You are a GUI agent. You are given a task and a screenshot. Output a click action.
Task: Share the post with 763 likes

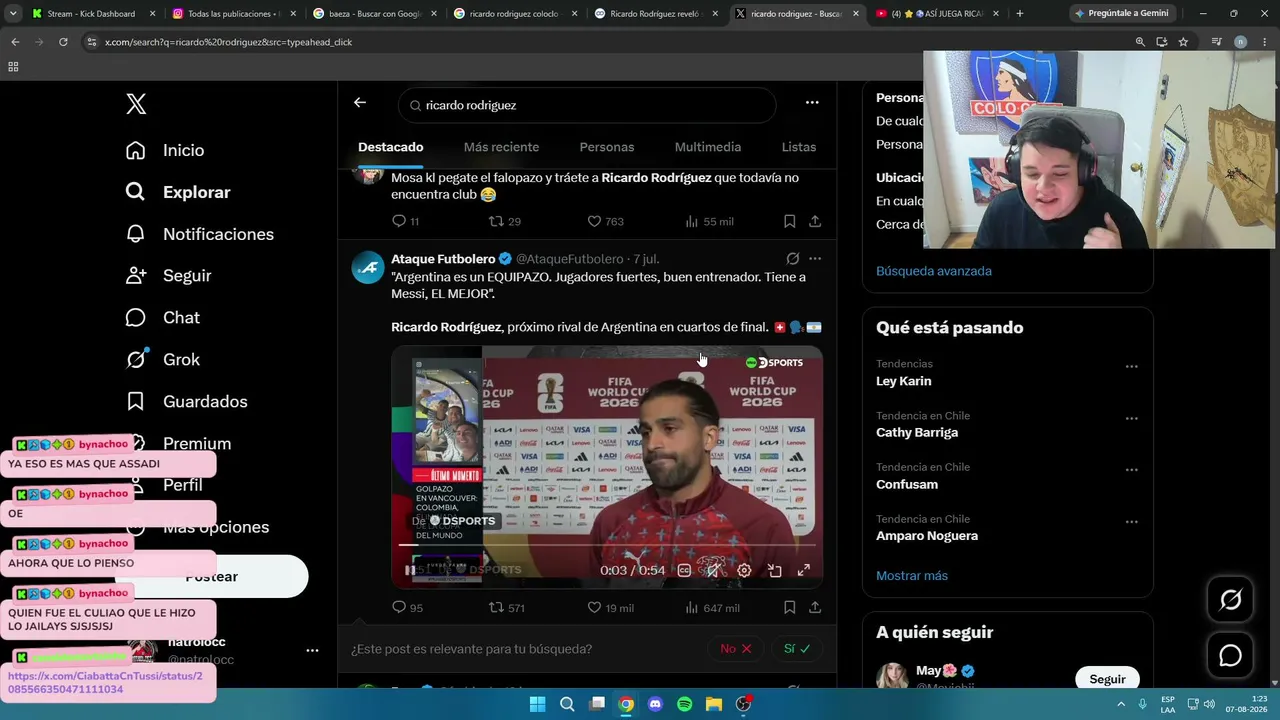click(815, 221)
